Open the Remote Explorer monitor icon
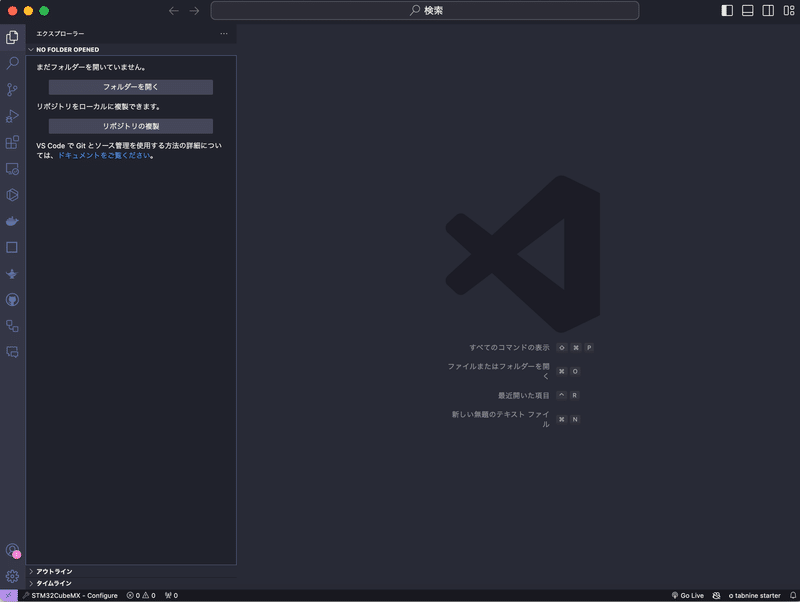Viewport: 800px width, 602px height. 12,169
